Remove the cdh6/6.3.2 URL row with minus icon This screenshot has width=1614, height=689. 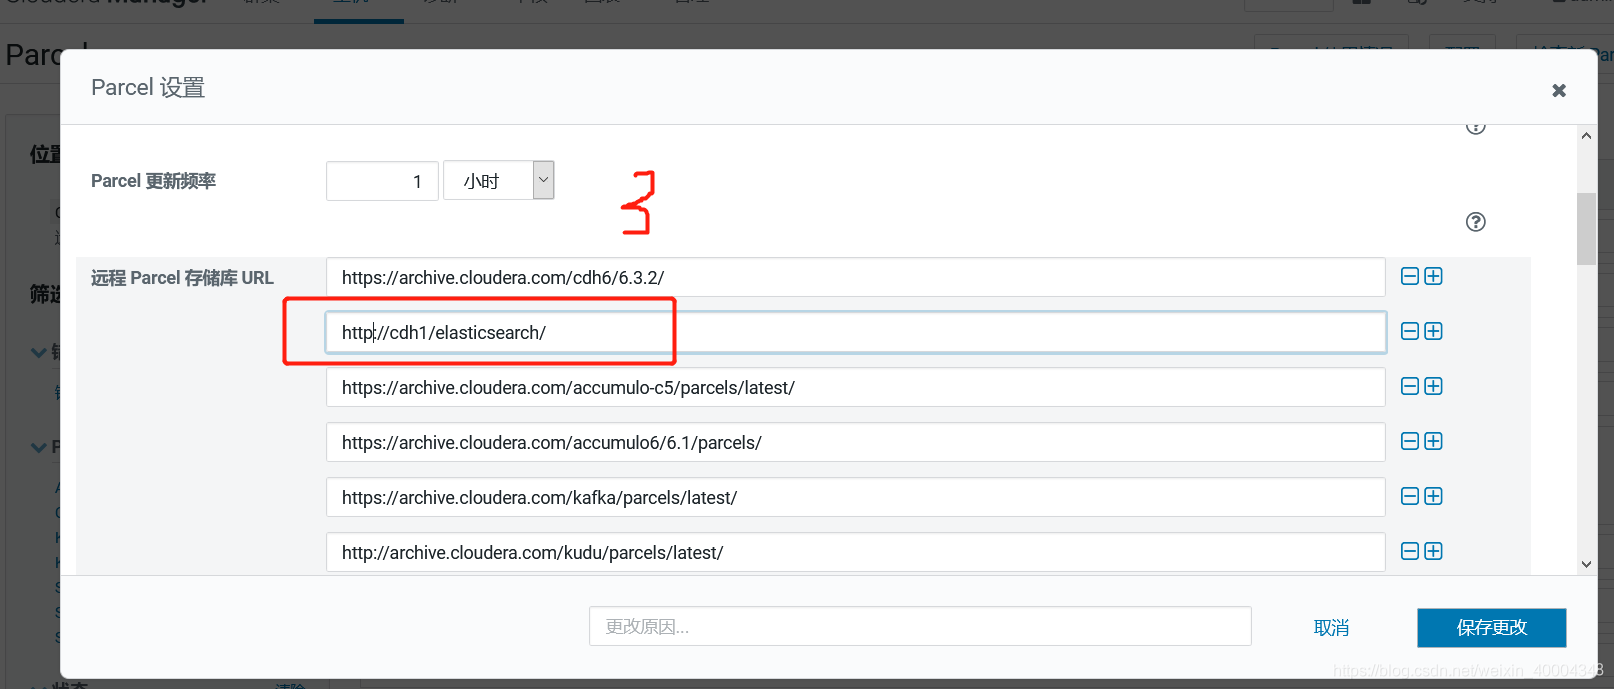1410,276
